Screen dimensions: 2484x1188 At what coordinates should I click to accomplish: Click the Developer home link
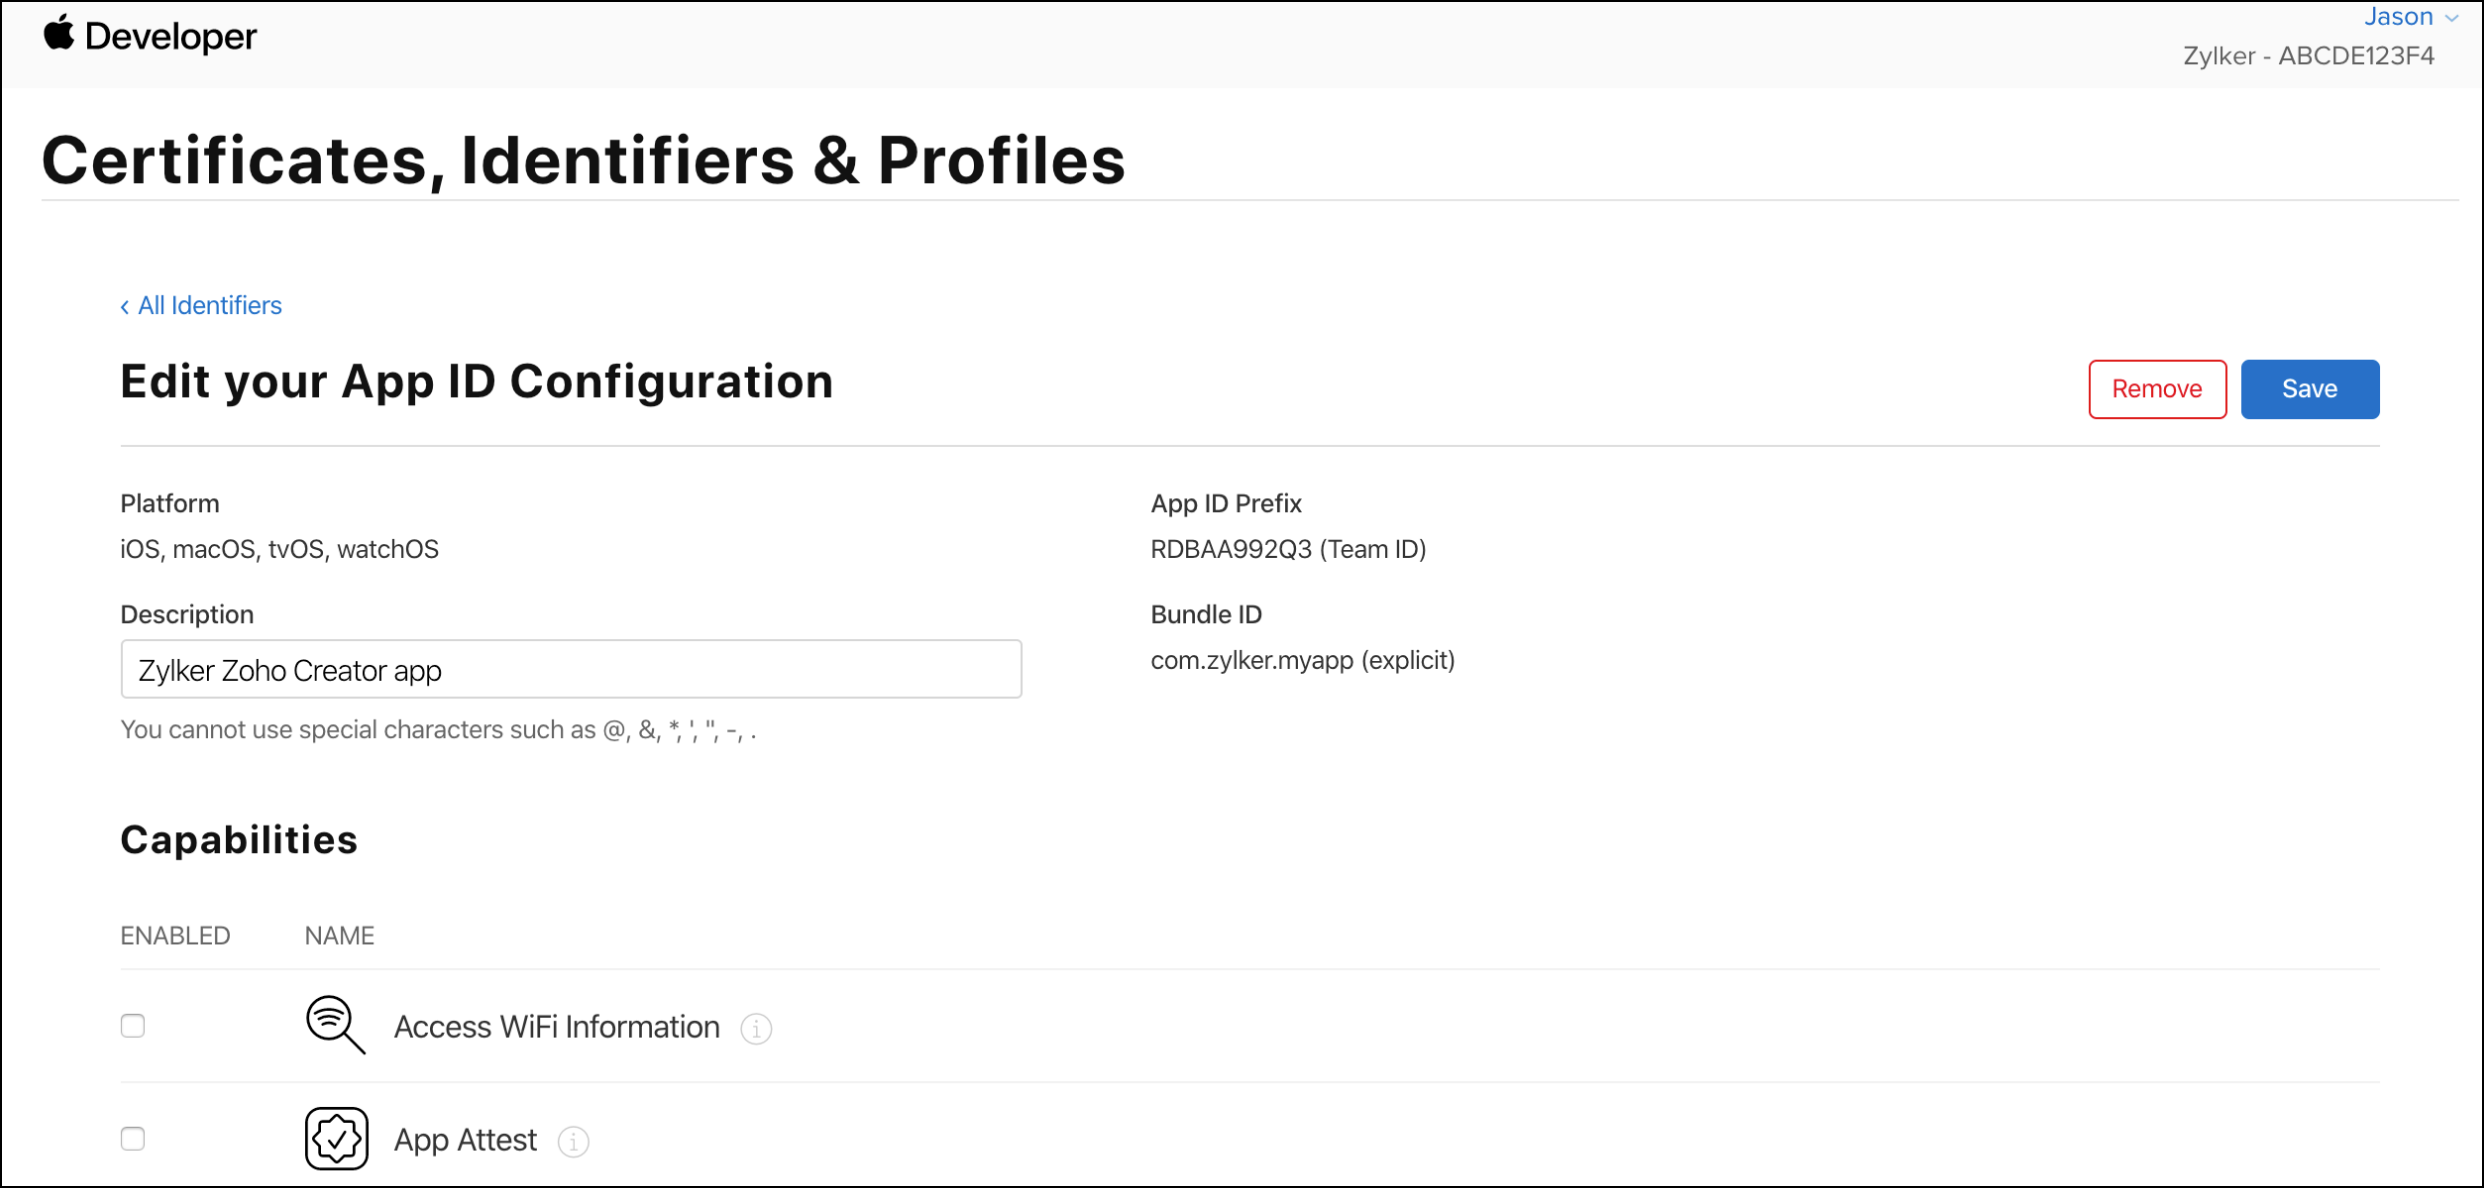170,37
